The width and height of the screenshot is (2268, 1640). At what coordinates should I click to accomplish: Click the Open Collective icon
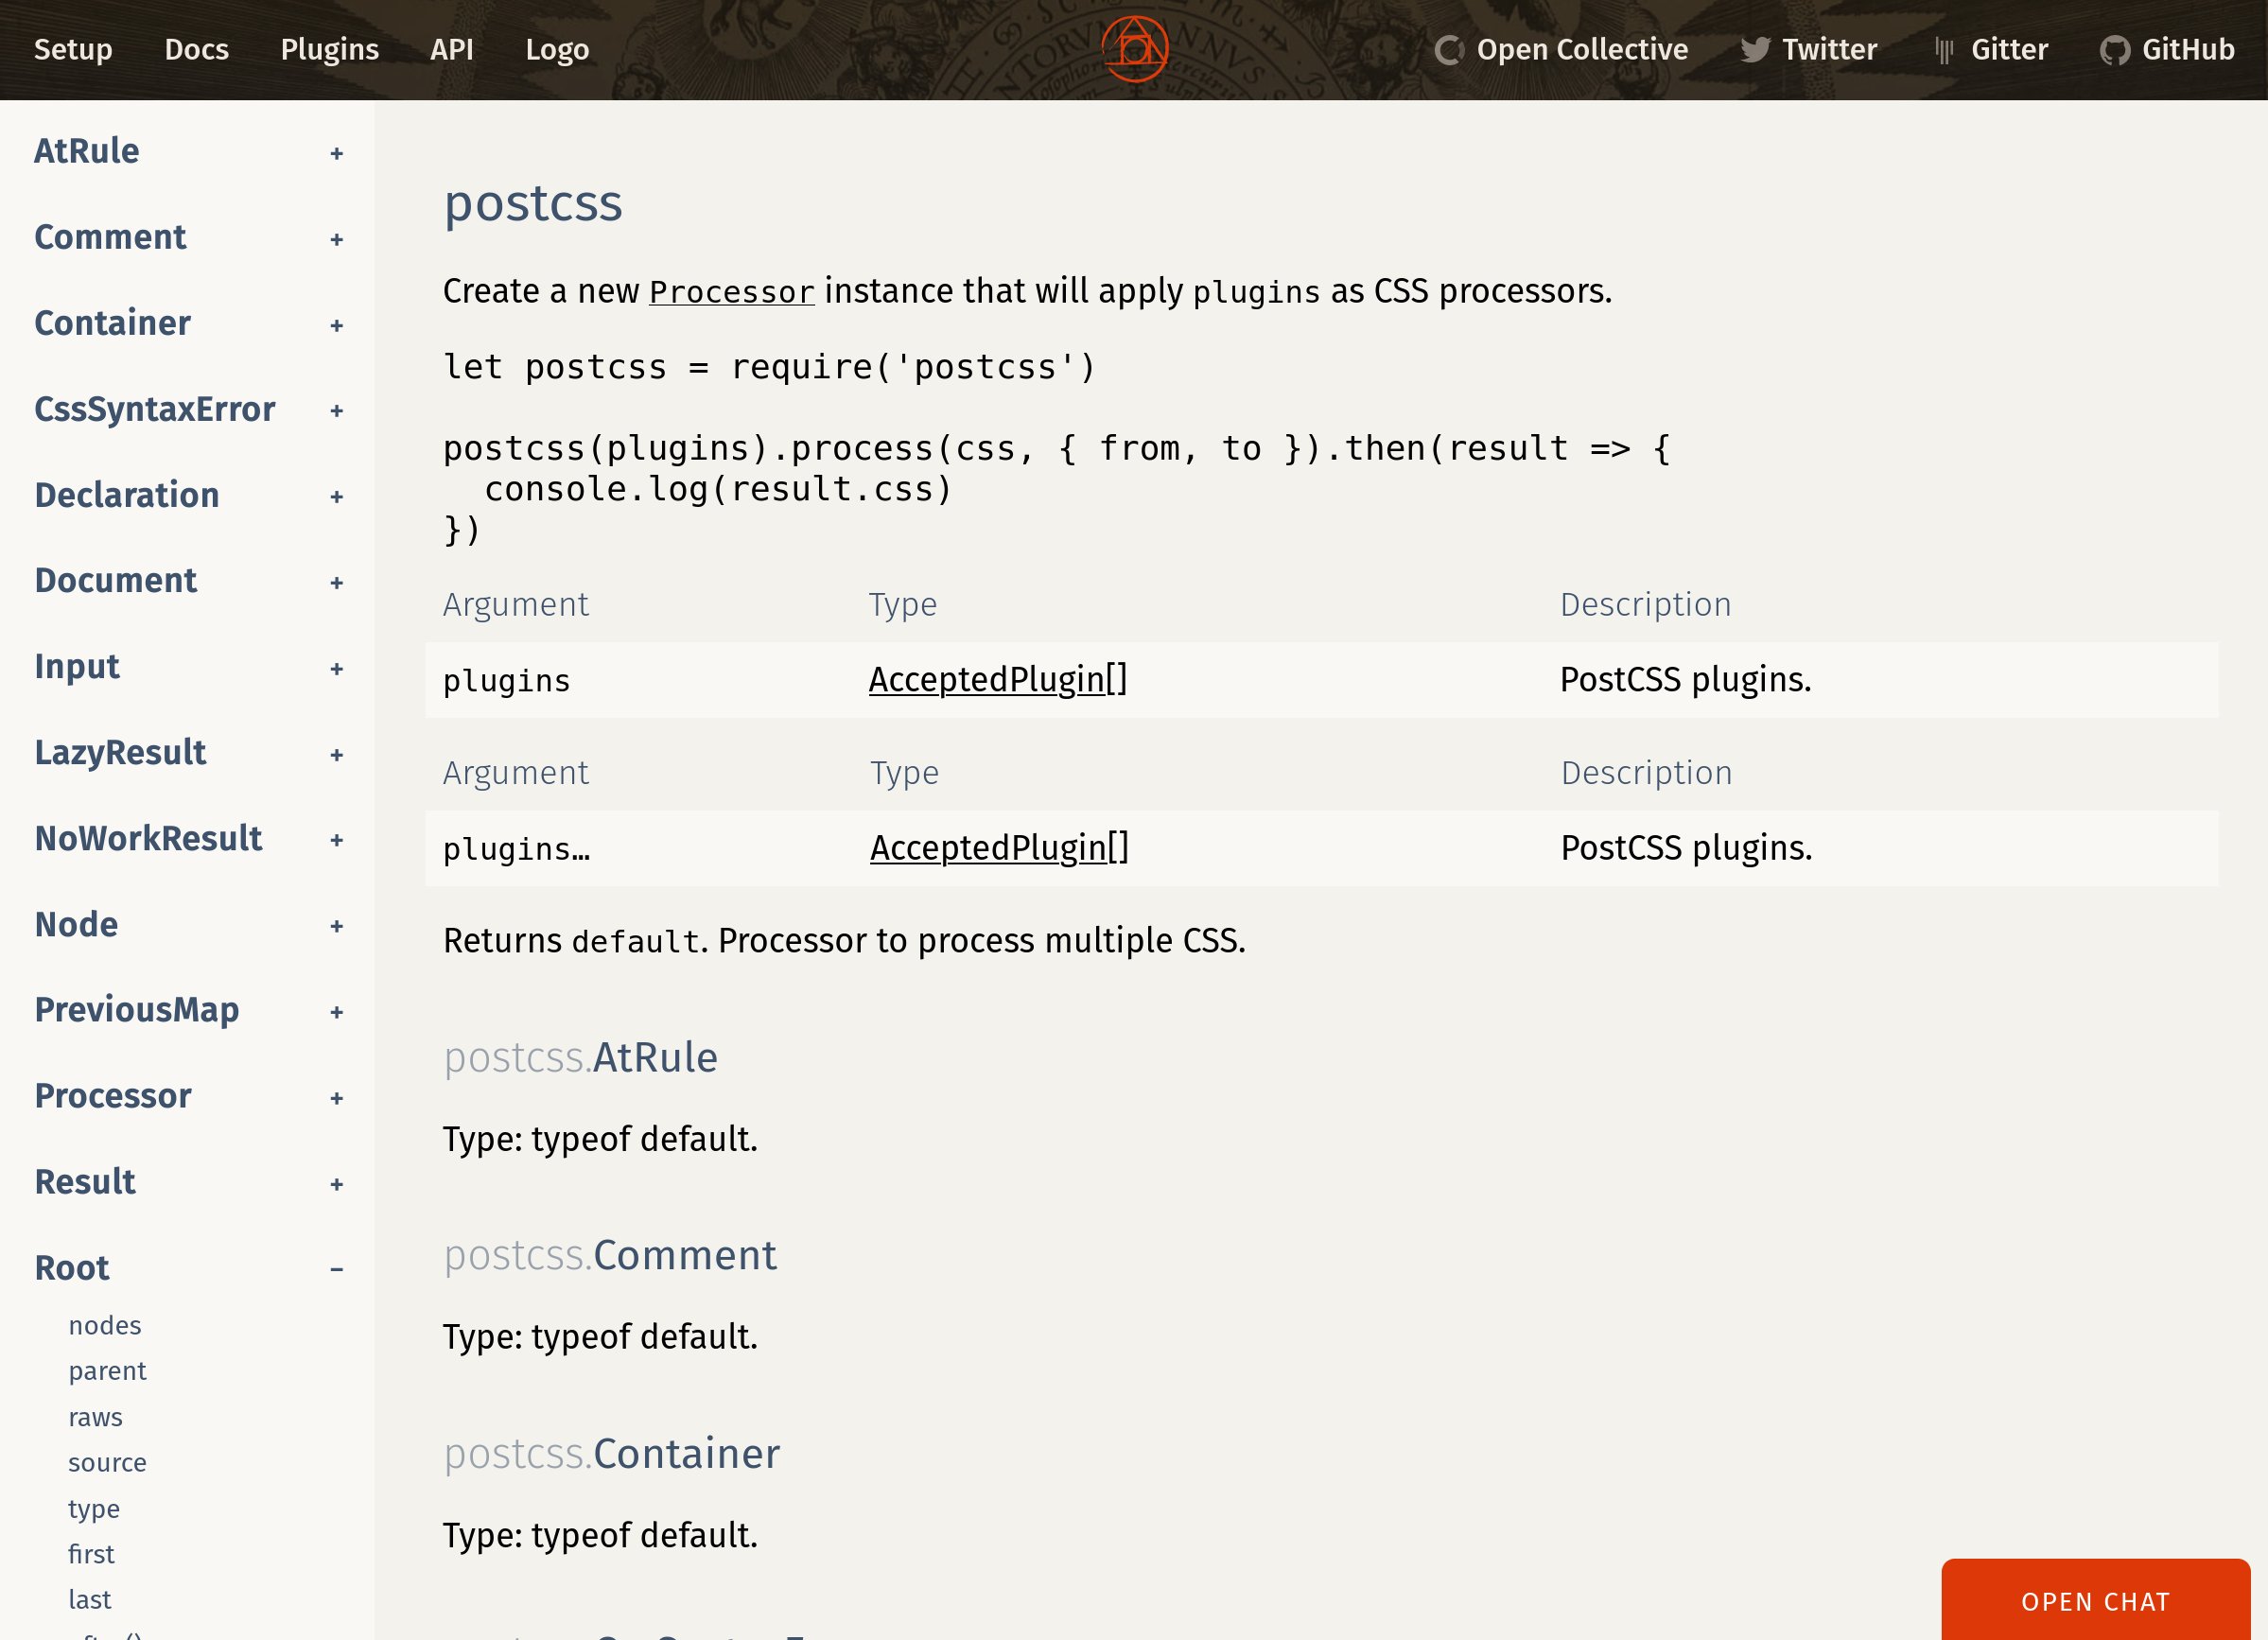[x=1449, y=50]
